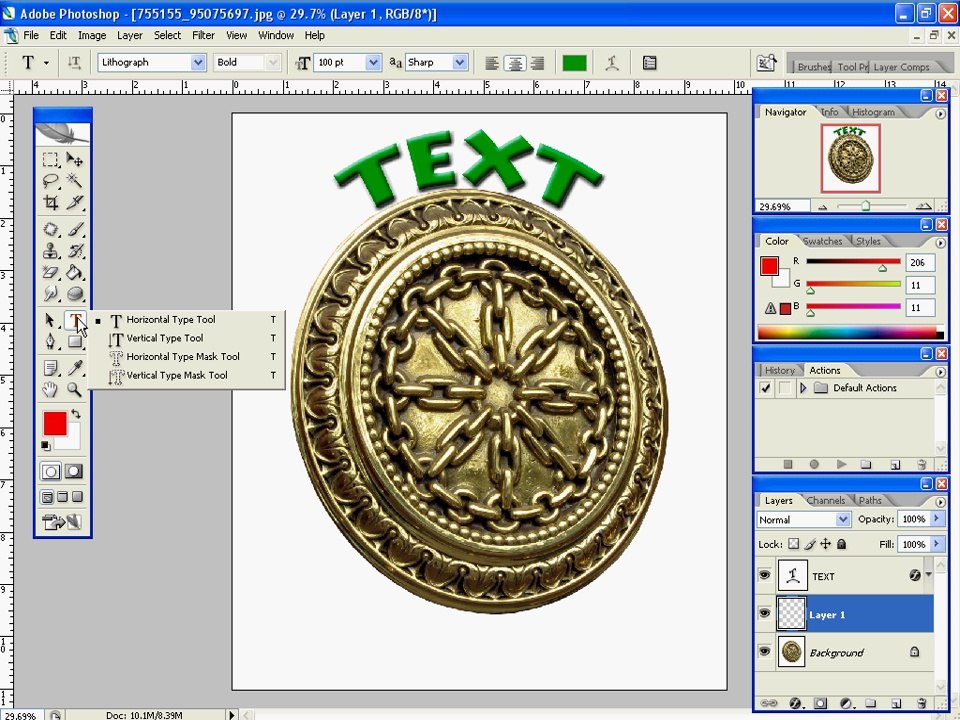Screen dimensions: 960x720
Task: Select the Slice tool
Action: [x=75, y=201]
